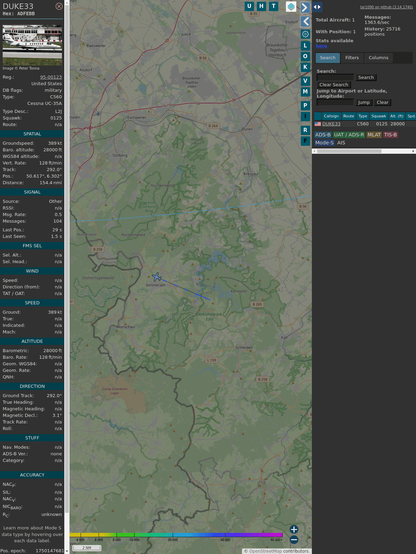Toggle sidebar width with double-arrow button

coord(317,7)
